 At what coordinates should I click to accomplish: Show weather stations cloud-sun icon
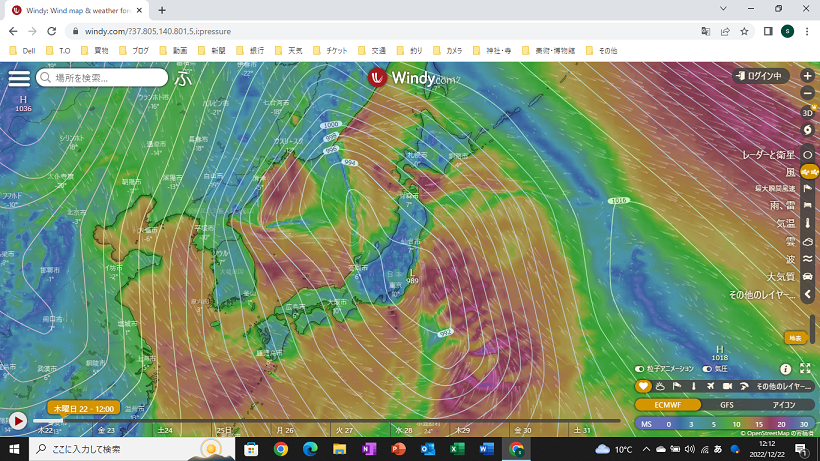coord(660,386)
